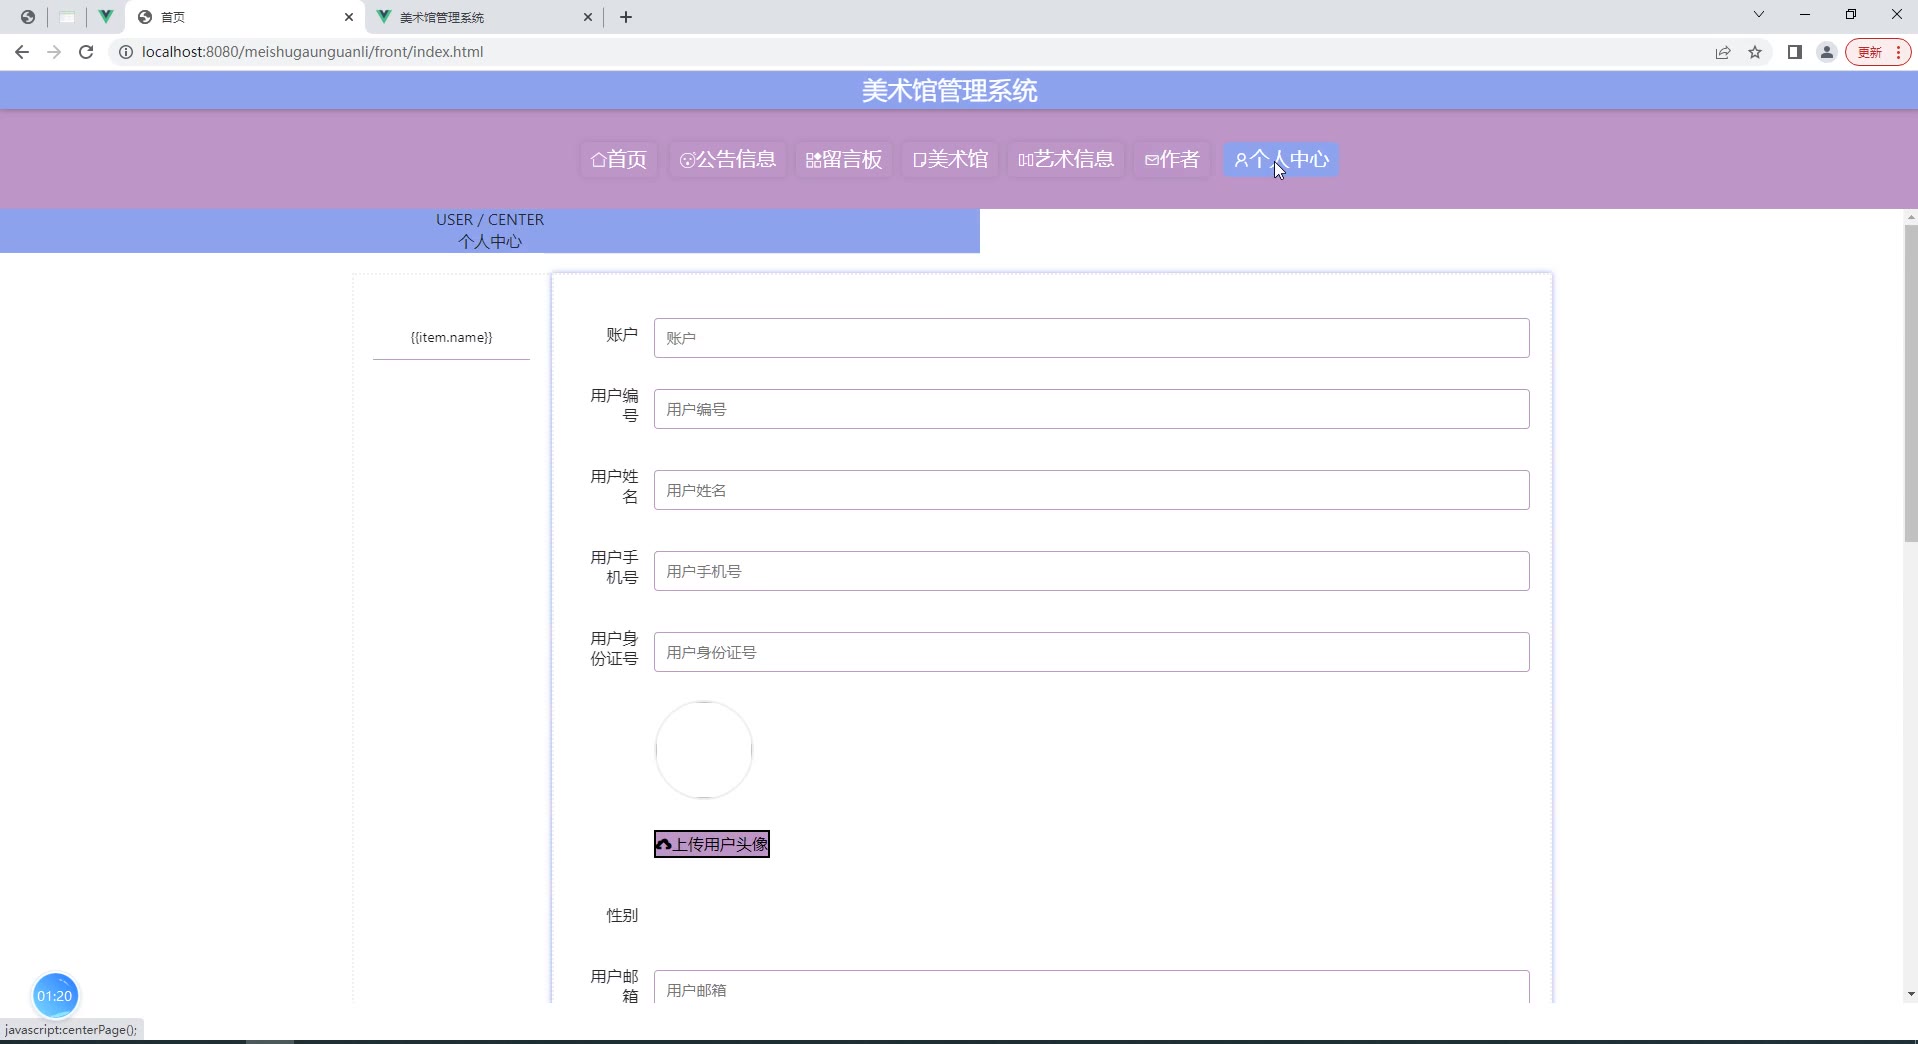
Task: Open the browser profile avatar icon
Action: click(1827, 52)
